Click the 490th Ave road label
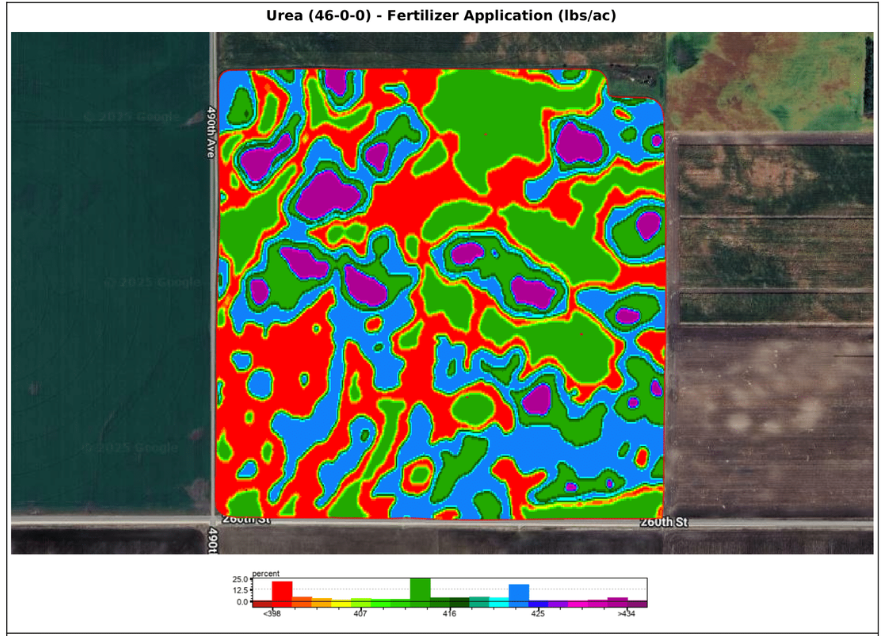Viewport: 892px width, 636px height. pyautogui.click(x=211, y=132)
